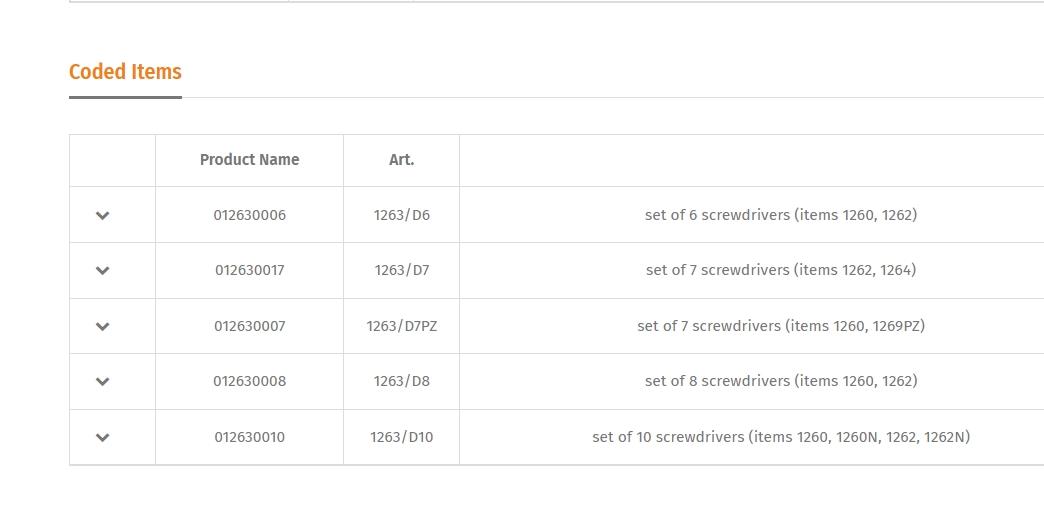Click article number 1263/D7PZ
This screenshot has width=1044, height=522.
coord(401,326)
